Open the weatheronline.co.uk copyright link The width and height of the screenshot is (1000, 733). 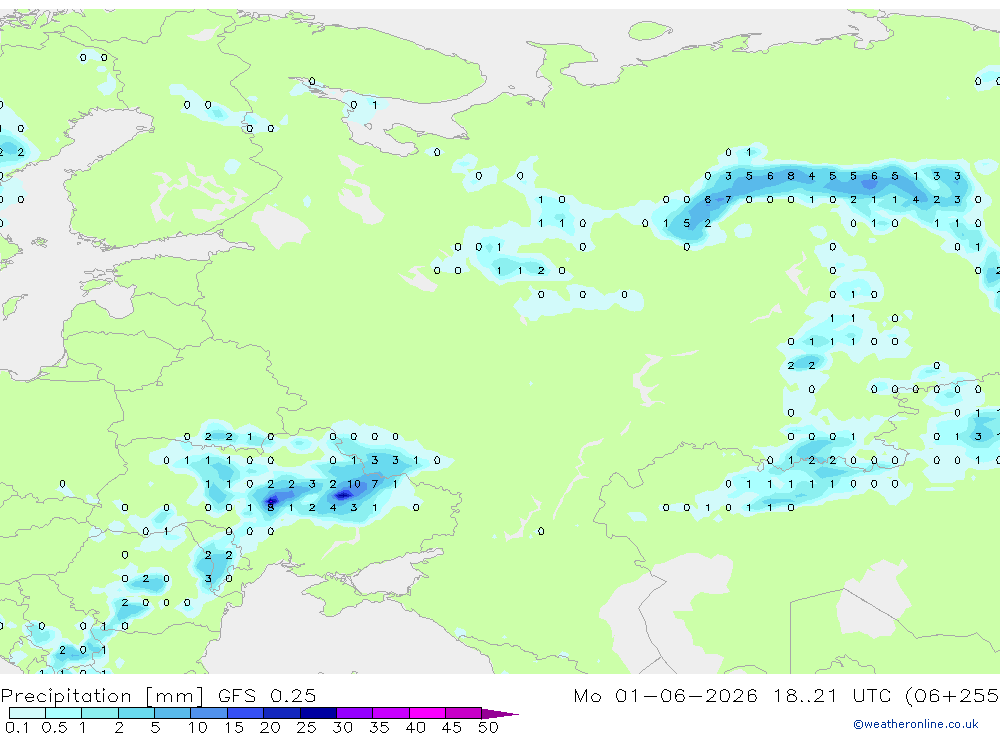[x=915, y=724]
